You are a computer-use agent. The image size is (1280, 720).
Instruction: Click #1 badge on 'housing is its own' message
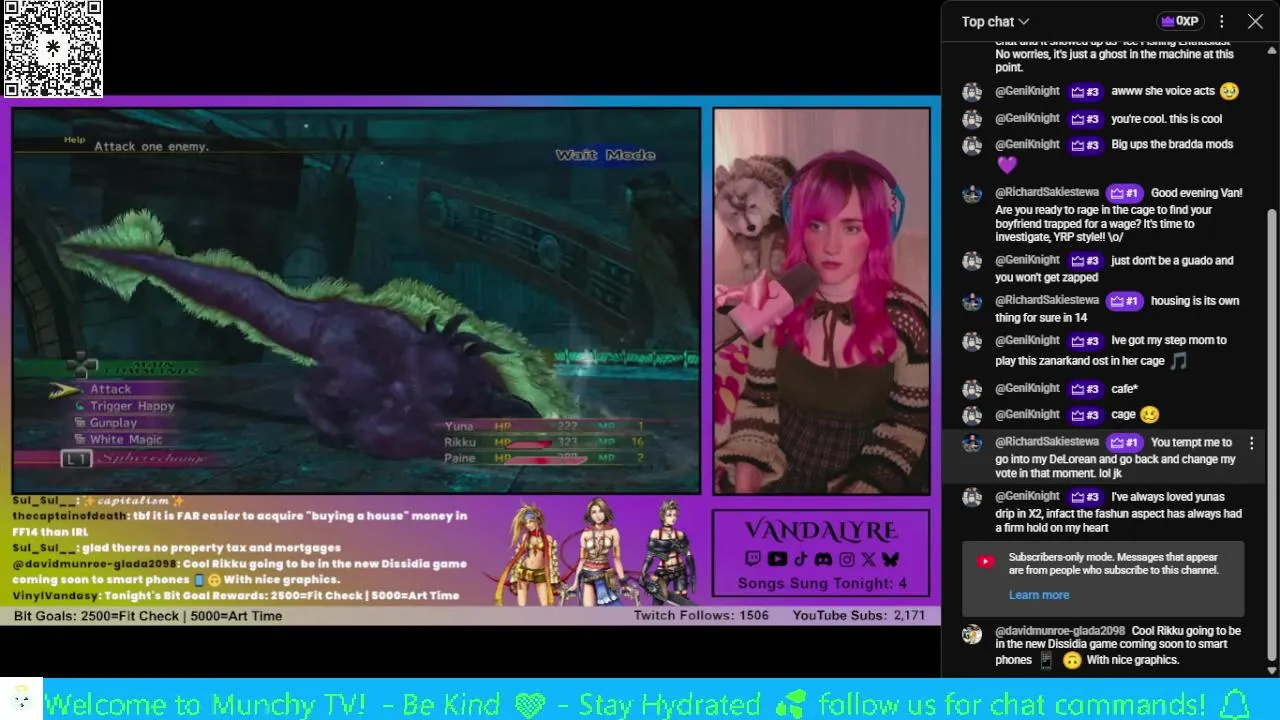[1124, 301]
